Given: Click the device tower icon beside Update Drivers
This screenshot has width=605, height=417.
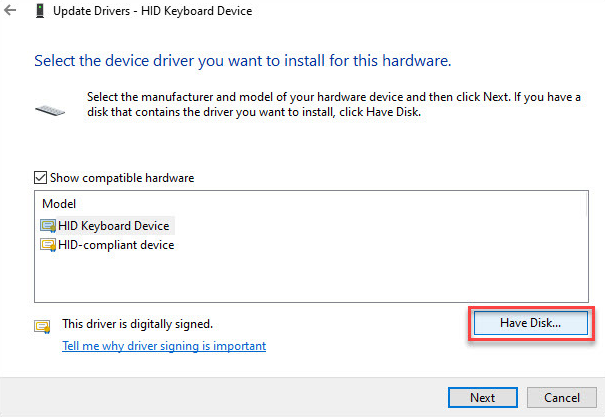Looking at the screenshot, I should [x=39, y=11].
